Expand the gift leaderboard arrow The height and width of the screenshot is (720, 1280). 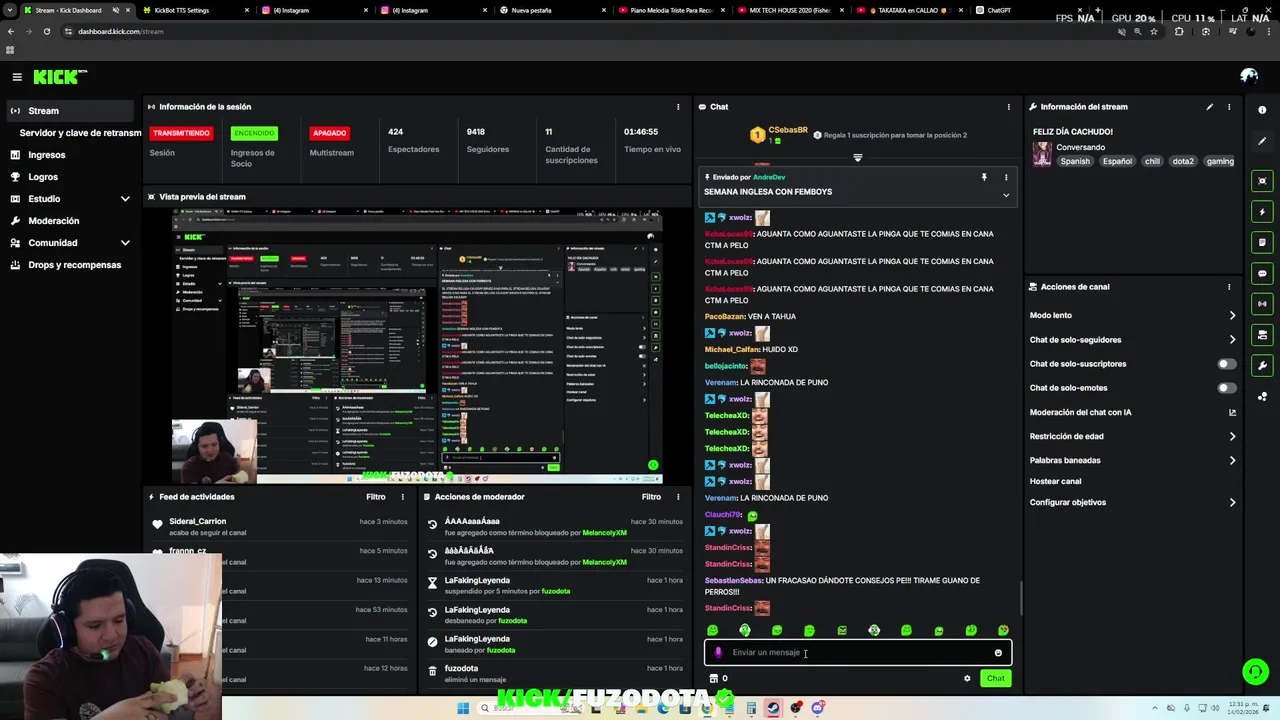click(x=857, y=158)
